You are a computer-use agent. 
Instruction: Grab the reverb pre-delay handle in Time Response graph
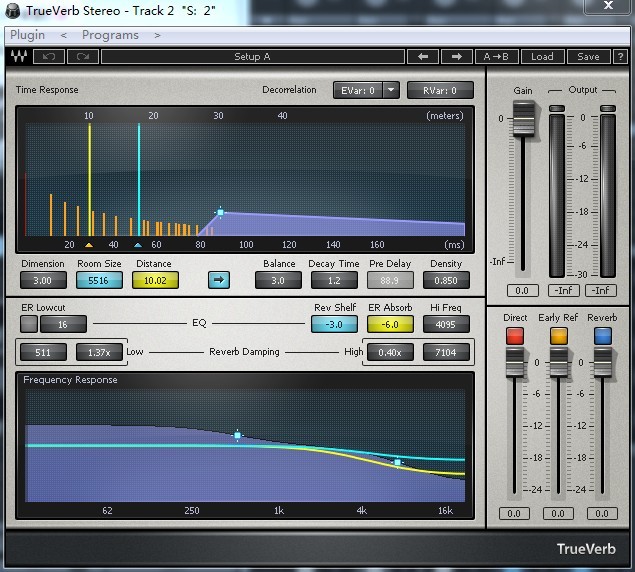click(x=220, y=212)
